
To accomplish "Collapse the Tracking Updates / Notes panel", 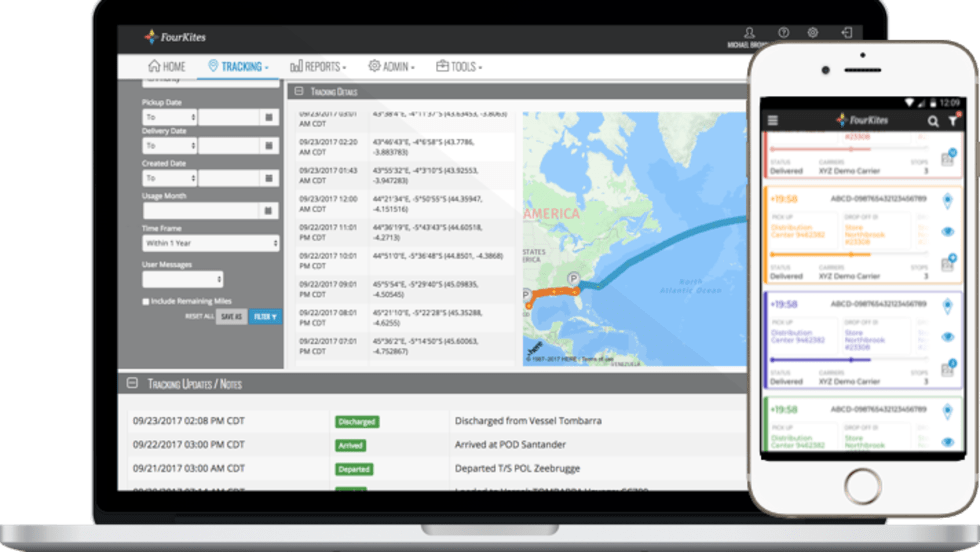I will [x=131, y=383].
